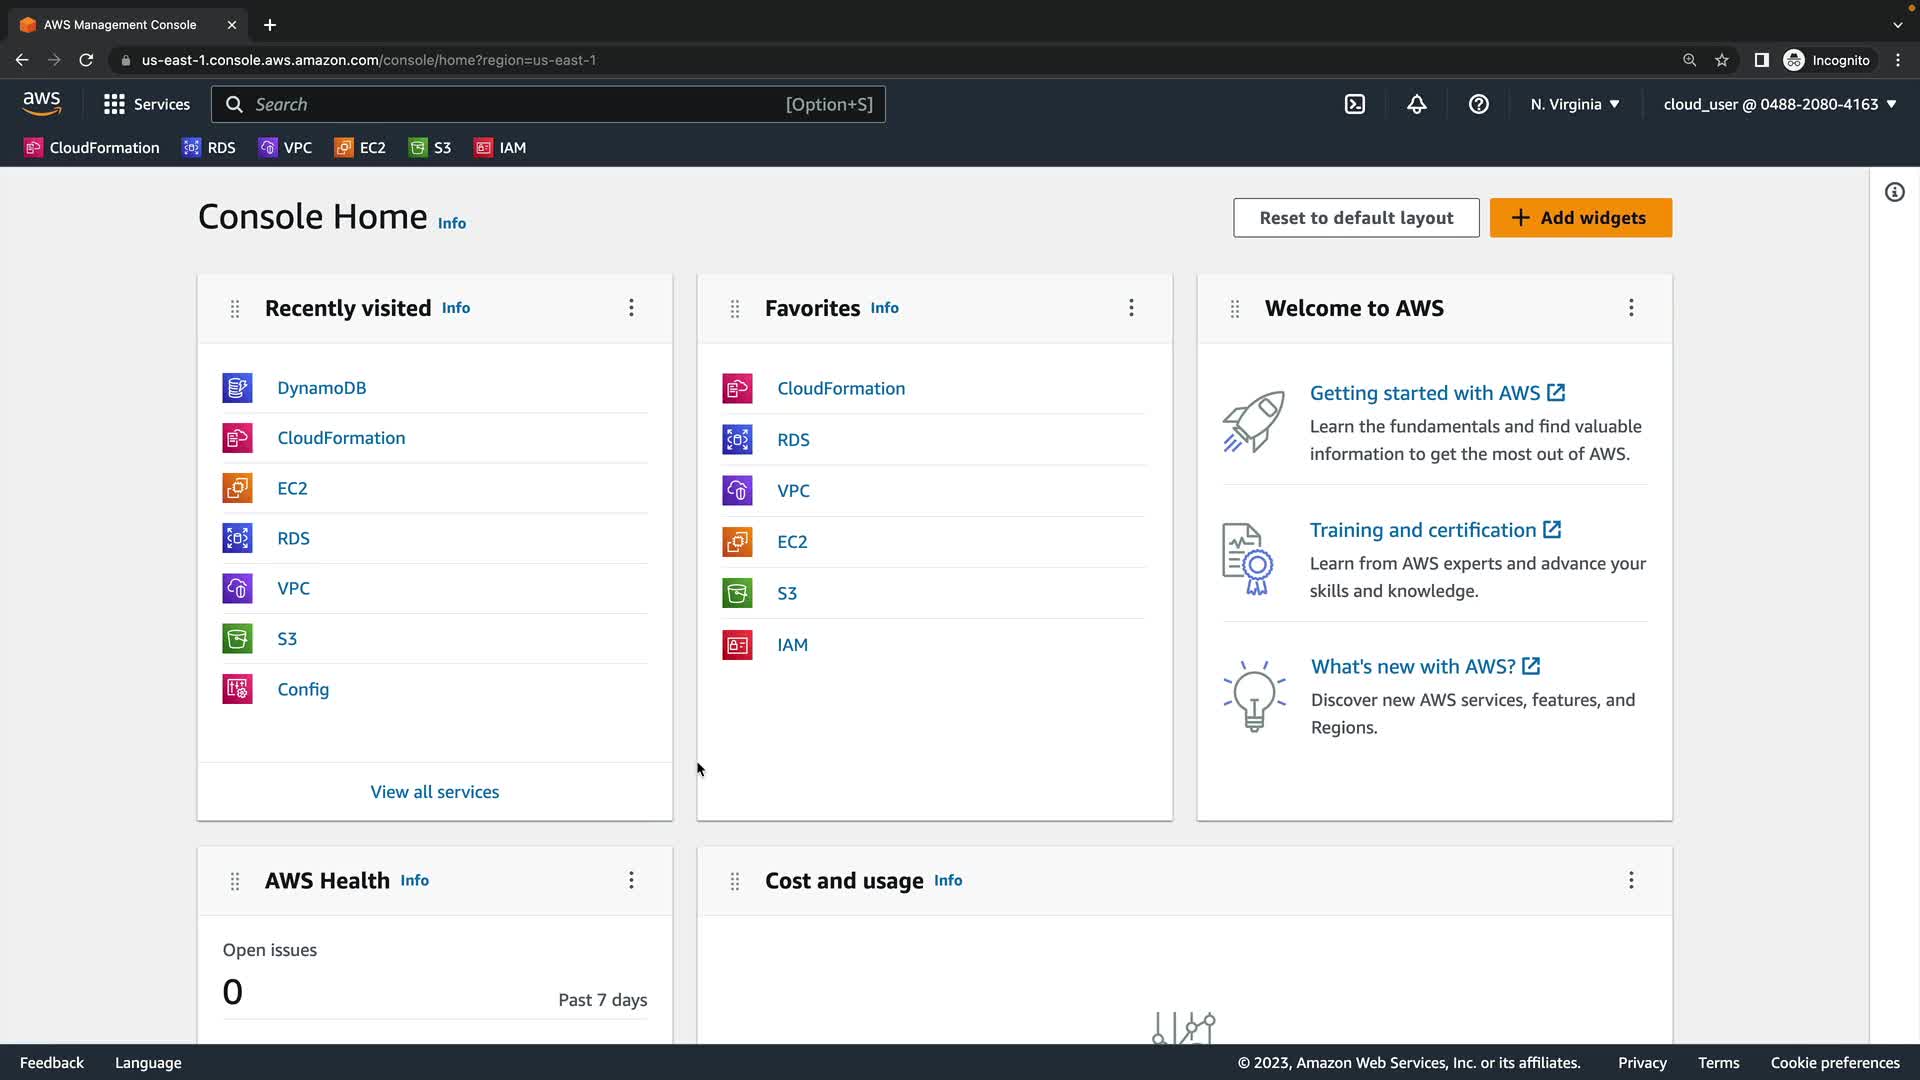Open Cost and usage widget options menu
Screen dimensions: 1920x1080
(x=1631, y=880)
